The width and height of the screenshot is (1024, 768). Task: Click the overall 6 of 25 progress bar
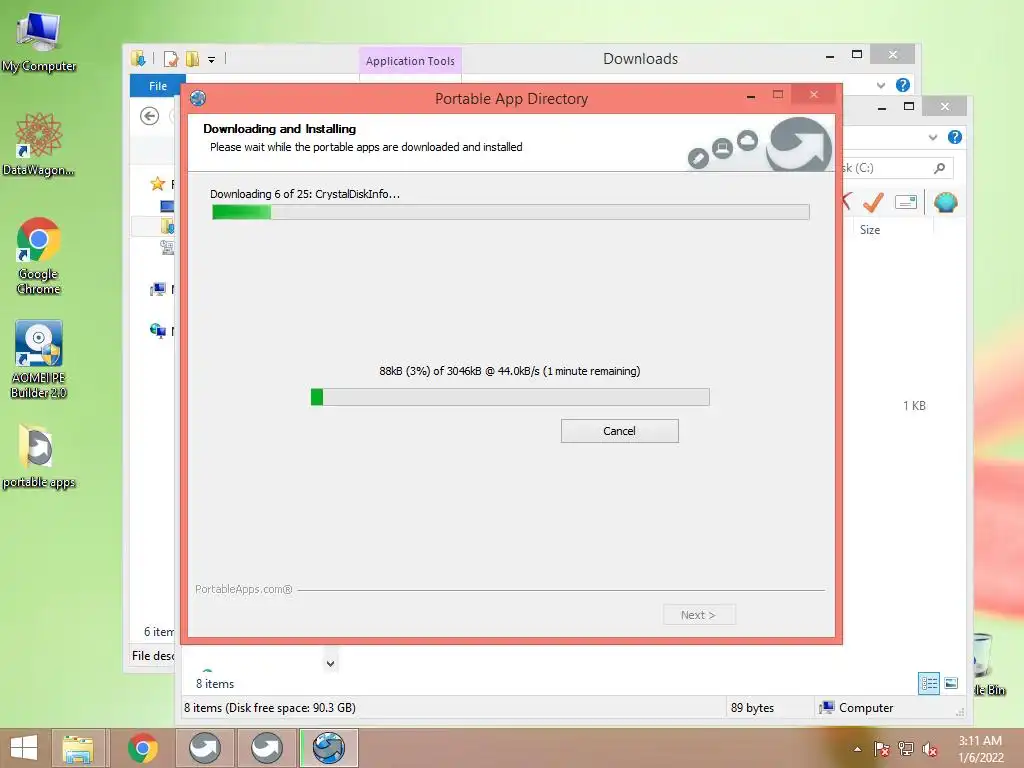(x=511, y=212)
